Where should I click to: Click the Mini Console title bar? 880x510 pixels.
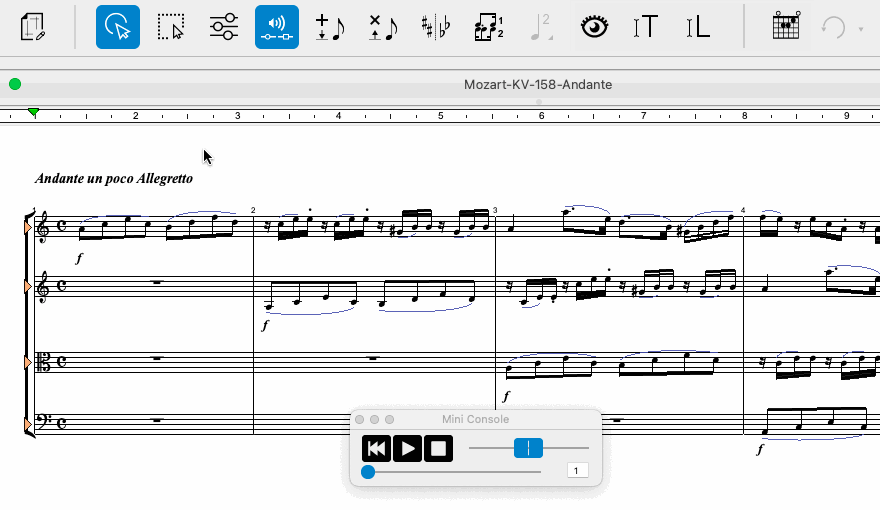[475, 419]
